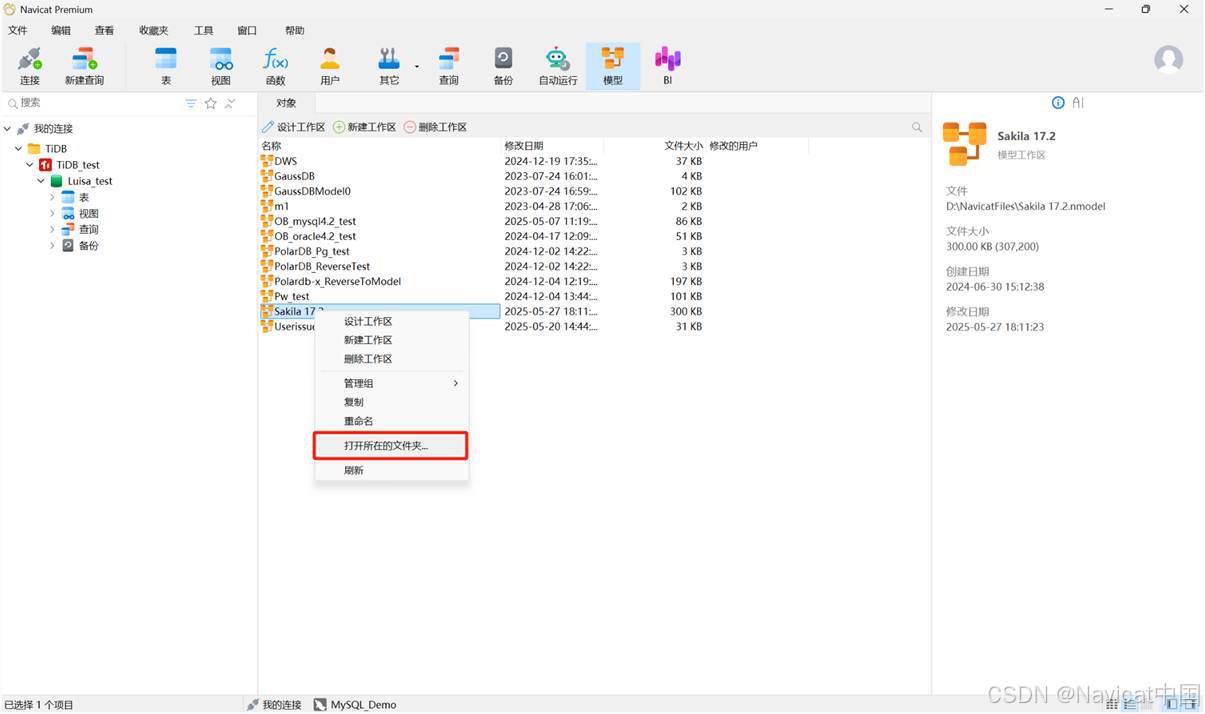Choose 复制 in context menu
This screenshot has width=1205, height=714.
tap(391, 402)
